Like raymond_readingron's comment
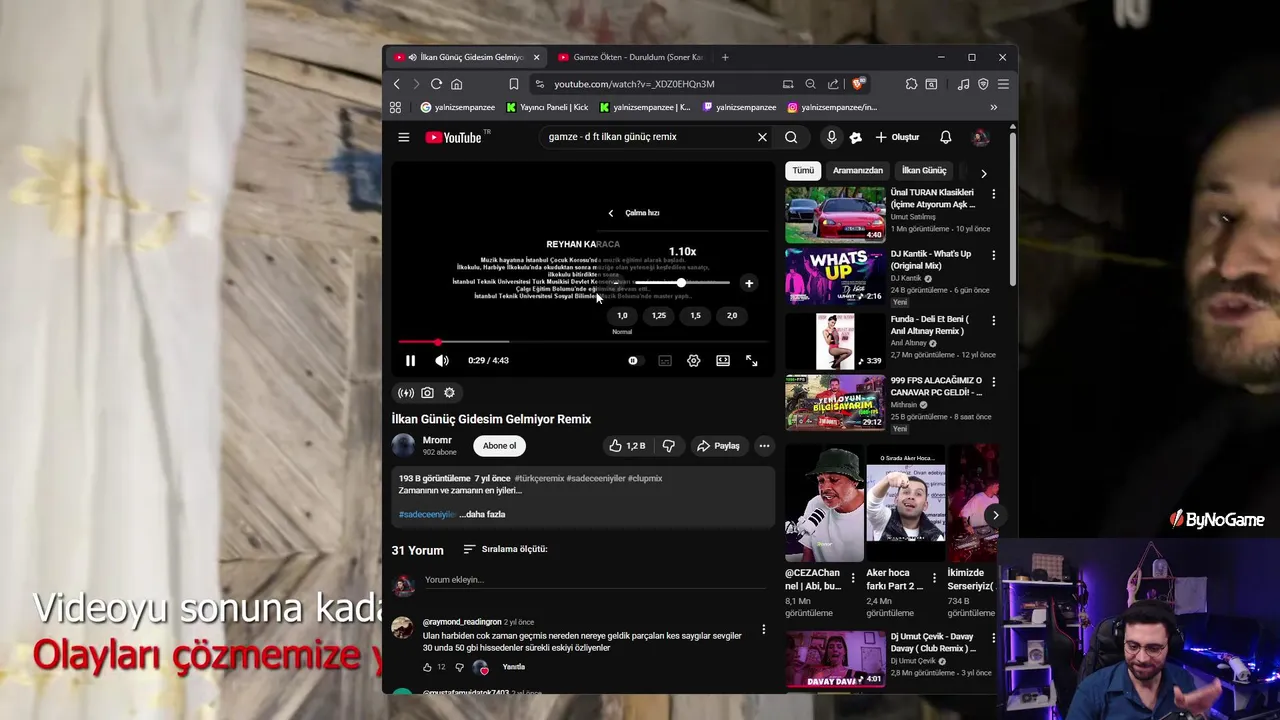The image size is (1280, 720). [427, 667]
